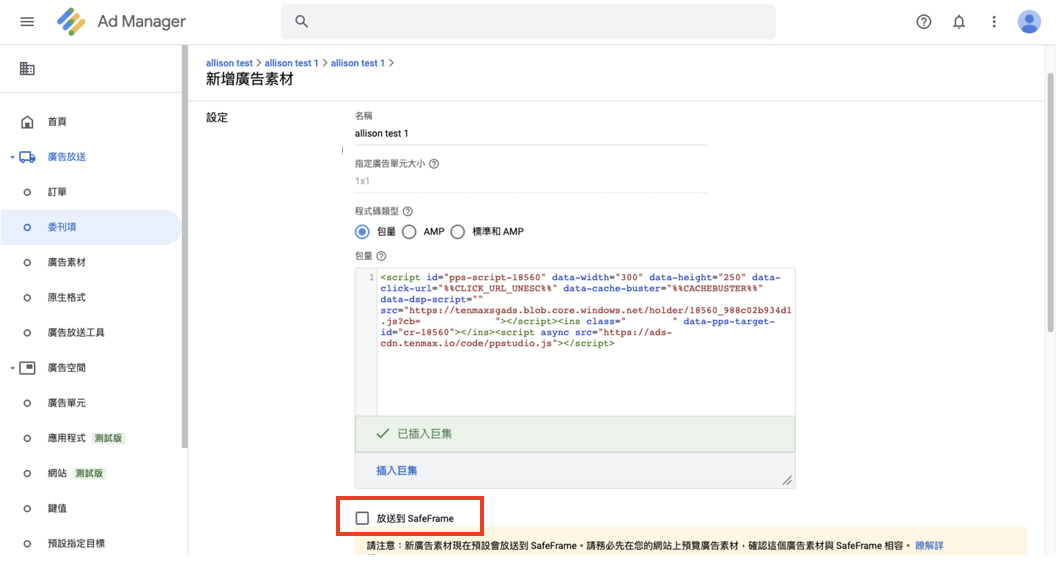1056x562 pixels.
Task: Click the top search bar field
Action: click(x=528, y=22)
